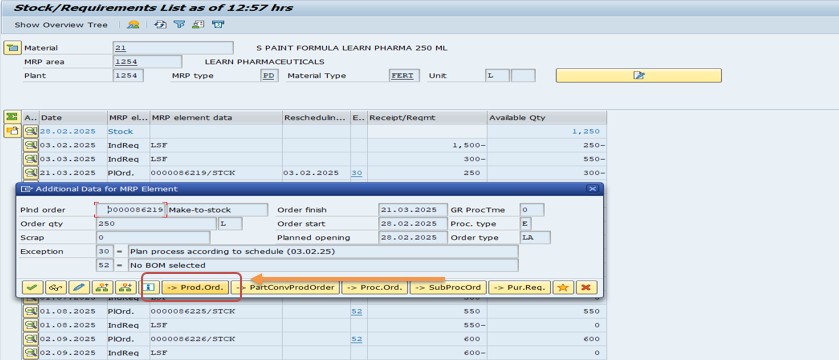This screenshot has height=360, width=839.
Task: Click the display glasses icon in dialog
Action: [56, 287]
